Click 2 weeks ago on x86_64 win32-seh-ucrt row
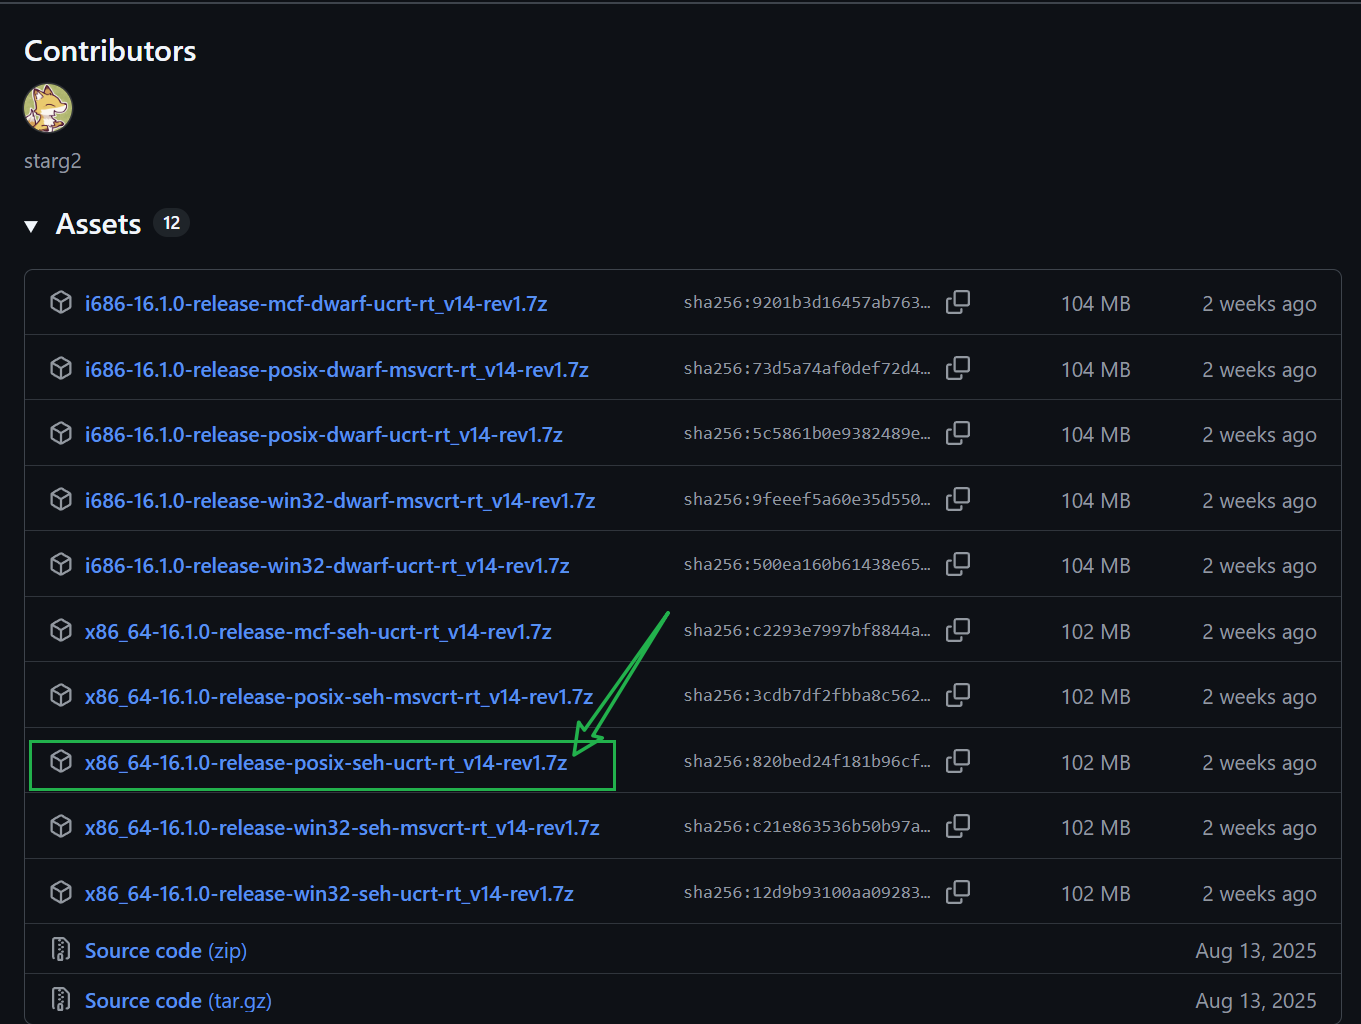This screenshot has height=1024, width=1361. pyautogui.click(x=1259, y=894)
